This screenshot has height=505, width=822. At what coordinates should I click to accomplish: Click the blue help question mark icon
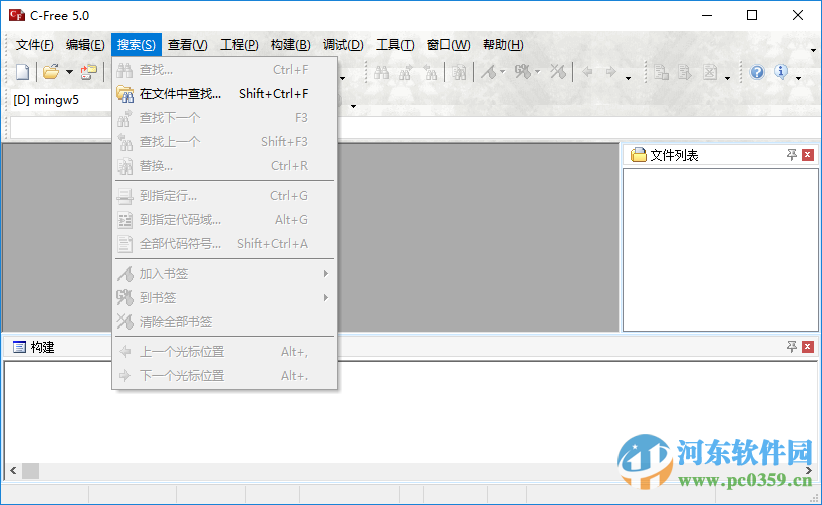756,72
